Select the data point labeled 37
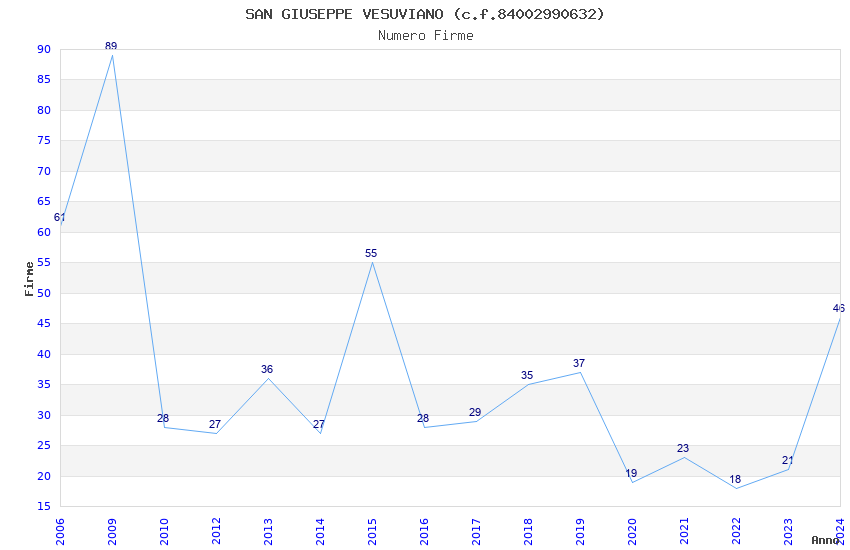 (x=580, y=372)
